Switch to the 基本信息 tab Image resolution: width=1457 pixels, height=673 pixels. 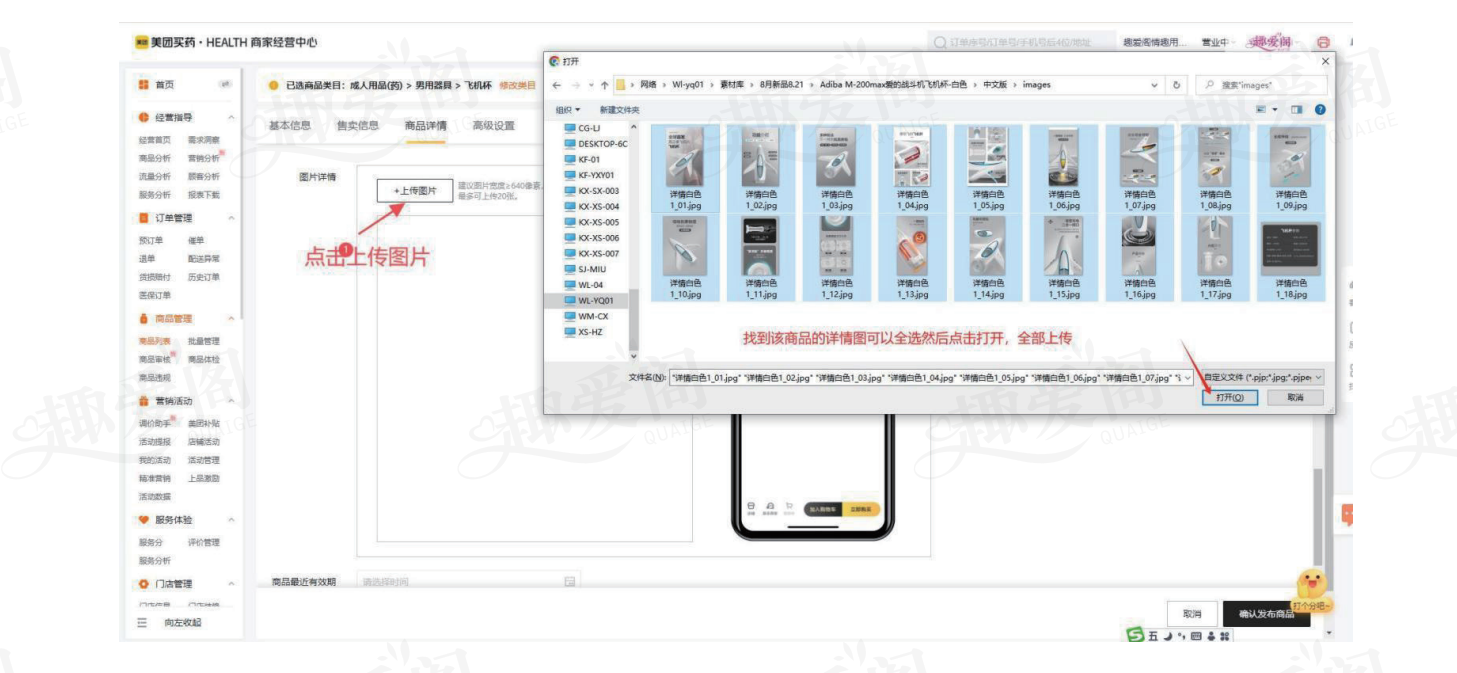[x=290, y=126]
